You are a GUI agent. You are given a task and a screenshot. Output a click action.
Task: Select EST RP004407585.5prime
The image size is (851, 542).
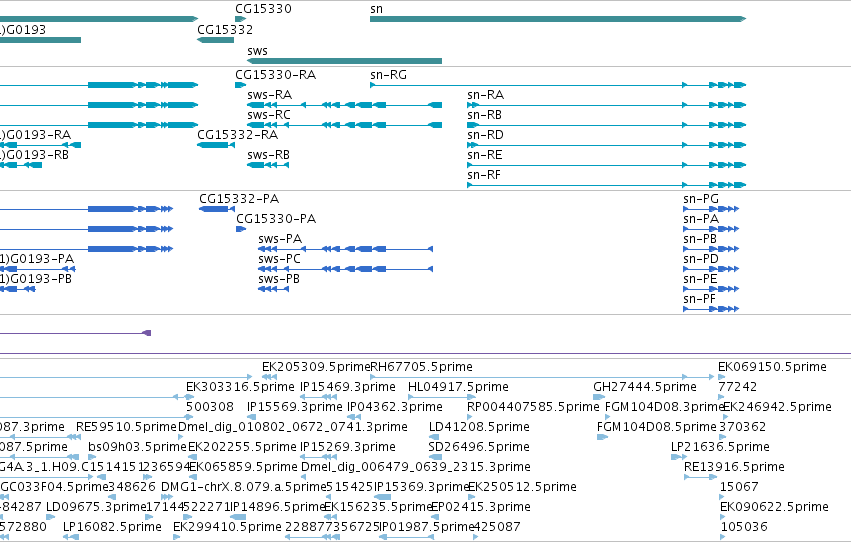470,417
